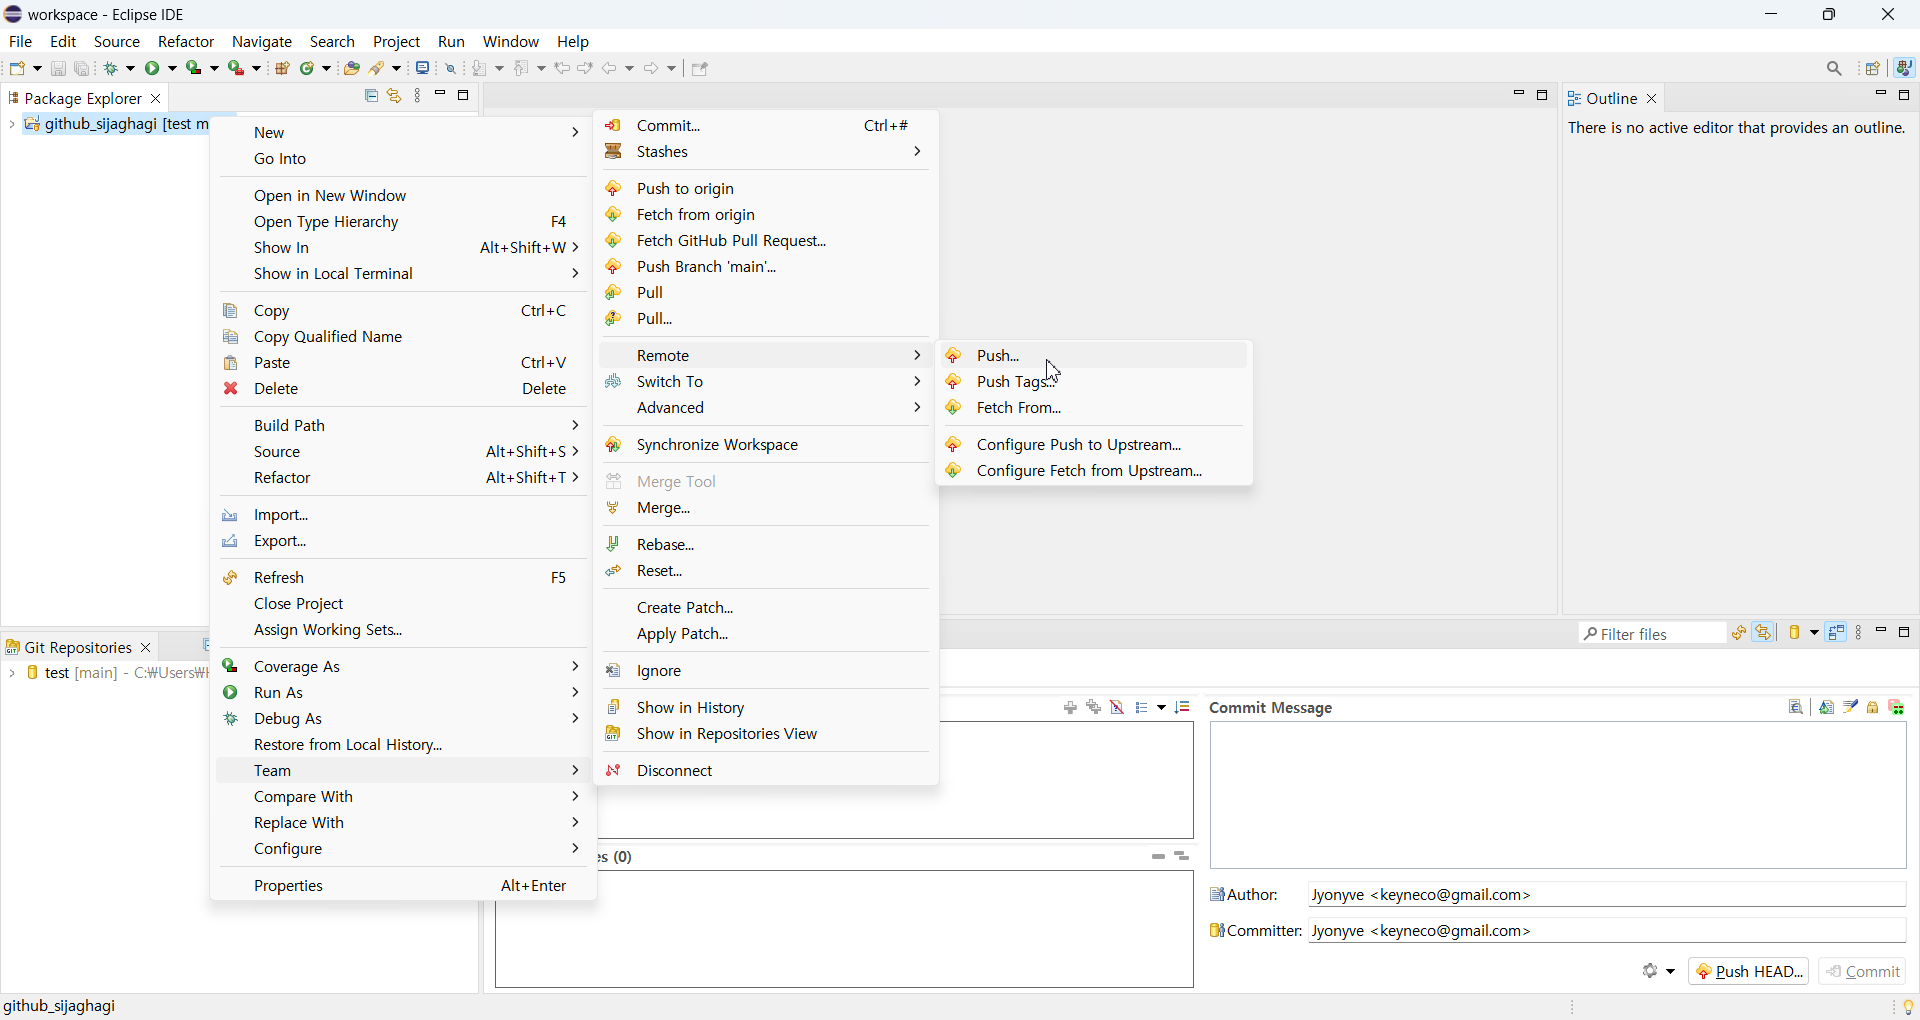Viewport: 1920px width, 1020px height.
Task: Click inside the Commit Message text area
Action: tap(1558, 796)
